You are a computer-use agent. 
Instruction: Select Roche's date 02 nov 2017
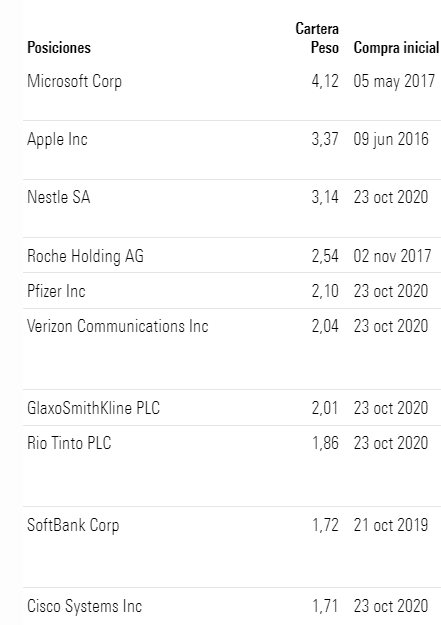click(x=392, y=256)
